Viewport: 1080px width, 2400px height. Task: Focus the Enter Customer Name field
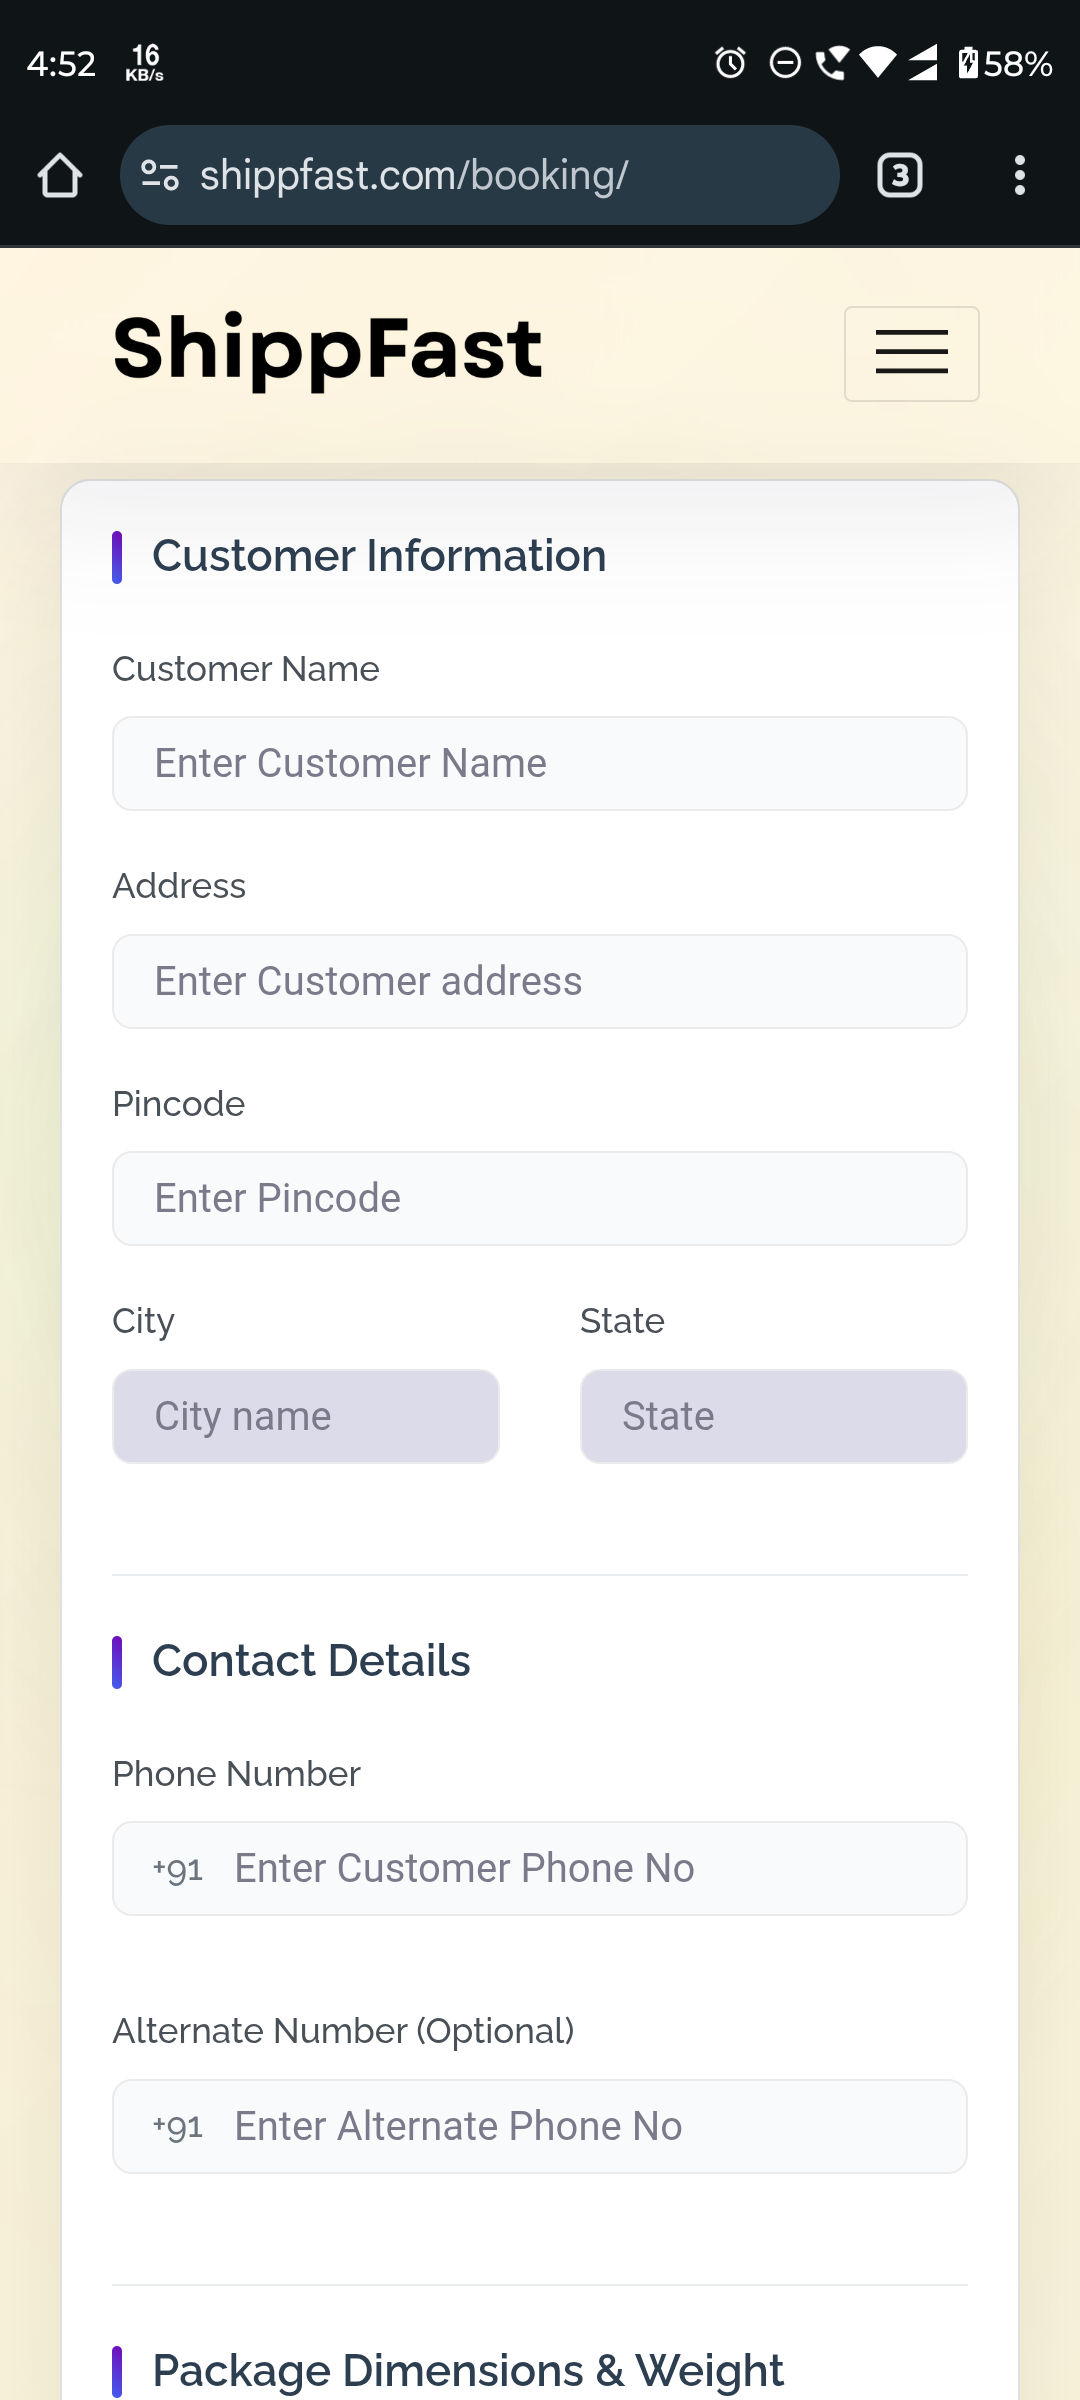(540, 764)
